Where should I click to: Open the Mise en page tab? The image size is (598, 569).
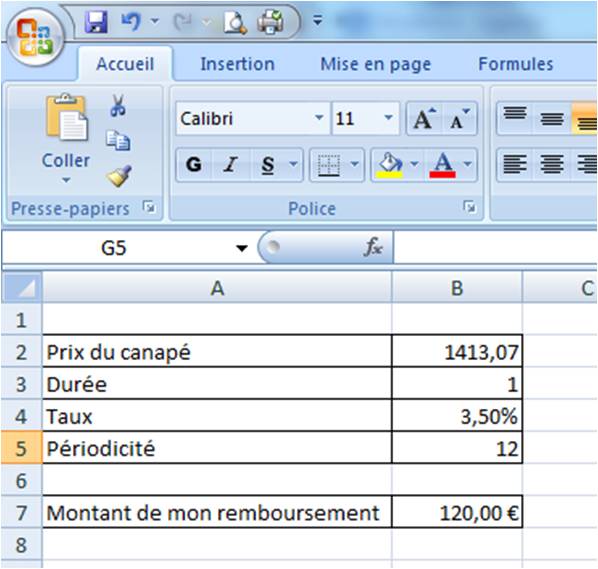point(376,64)
